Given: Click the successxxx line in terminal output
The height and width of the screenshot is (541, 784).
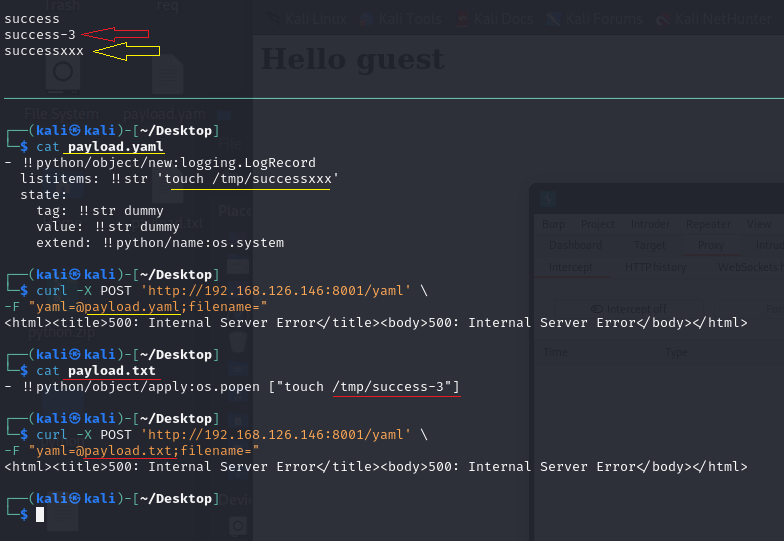Looking at the screenshot, I should tap(44, 51).
